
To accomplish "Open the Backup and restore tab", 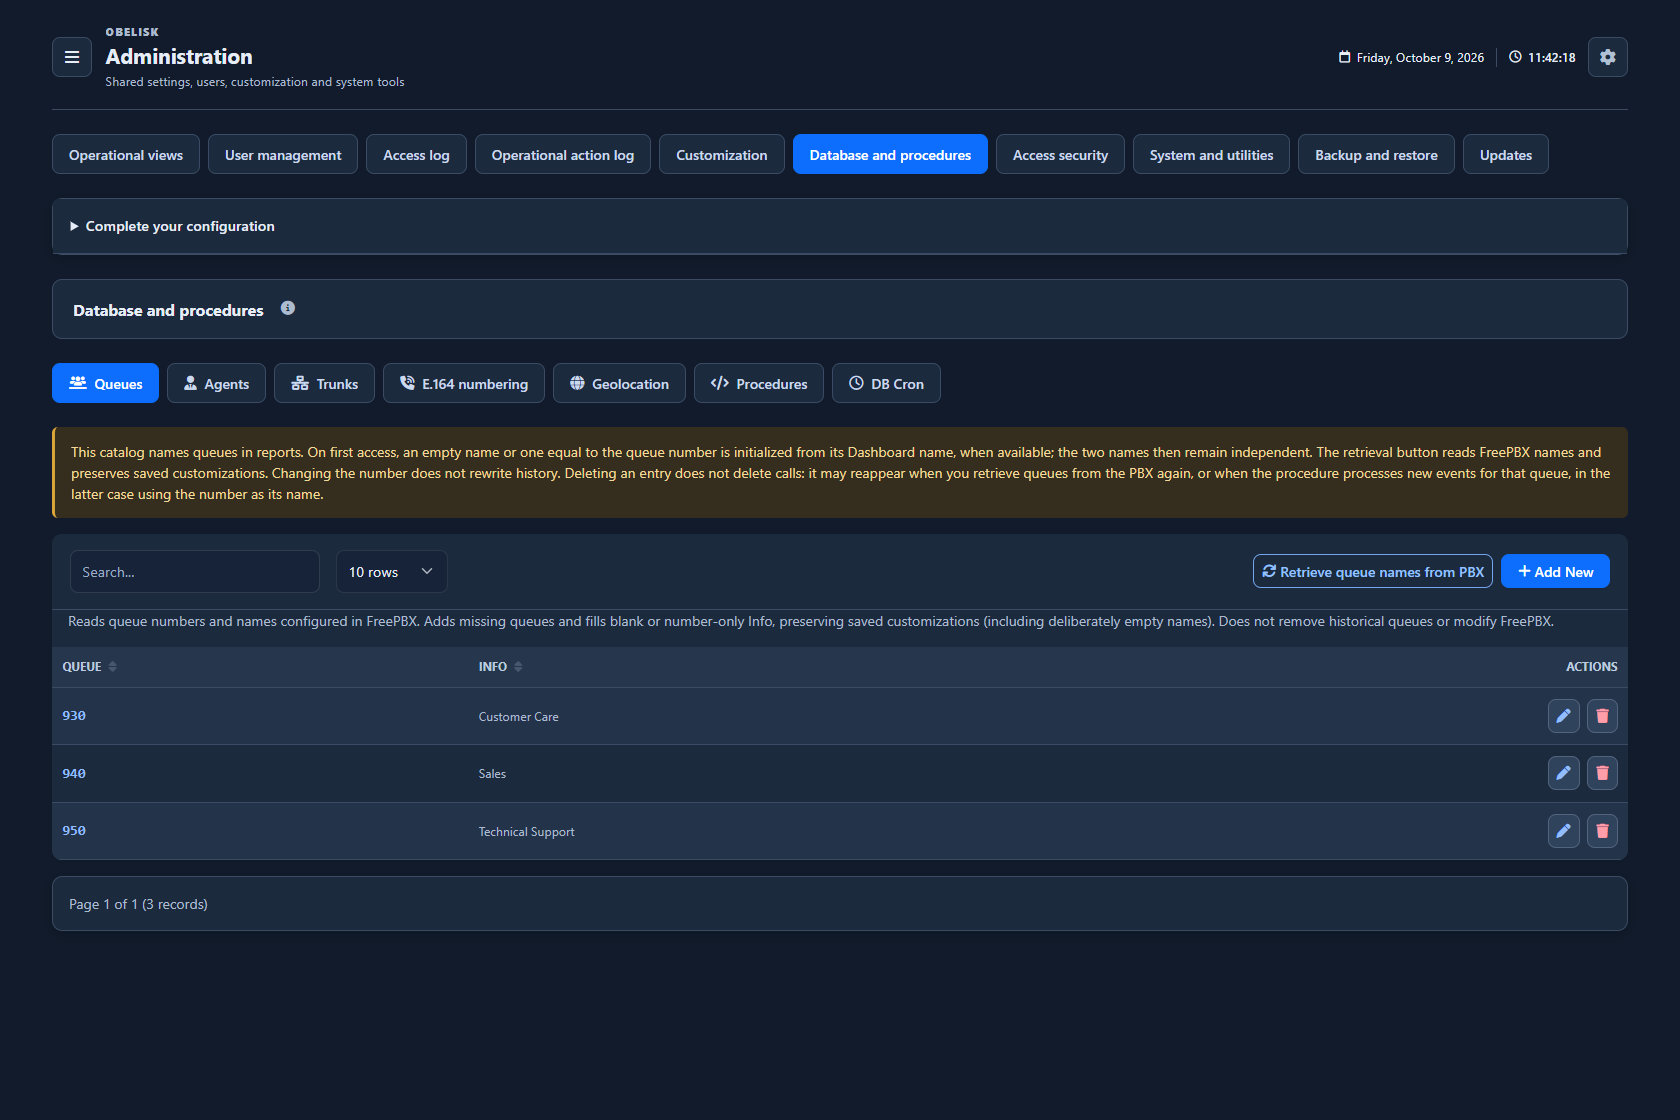I will tap(1376, 154).
